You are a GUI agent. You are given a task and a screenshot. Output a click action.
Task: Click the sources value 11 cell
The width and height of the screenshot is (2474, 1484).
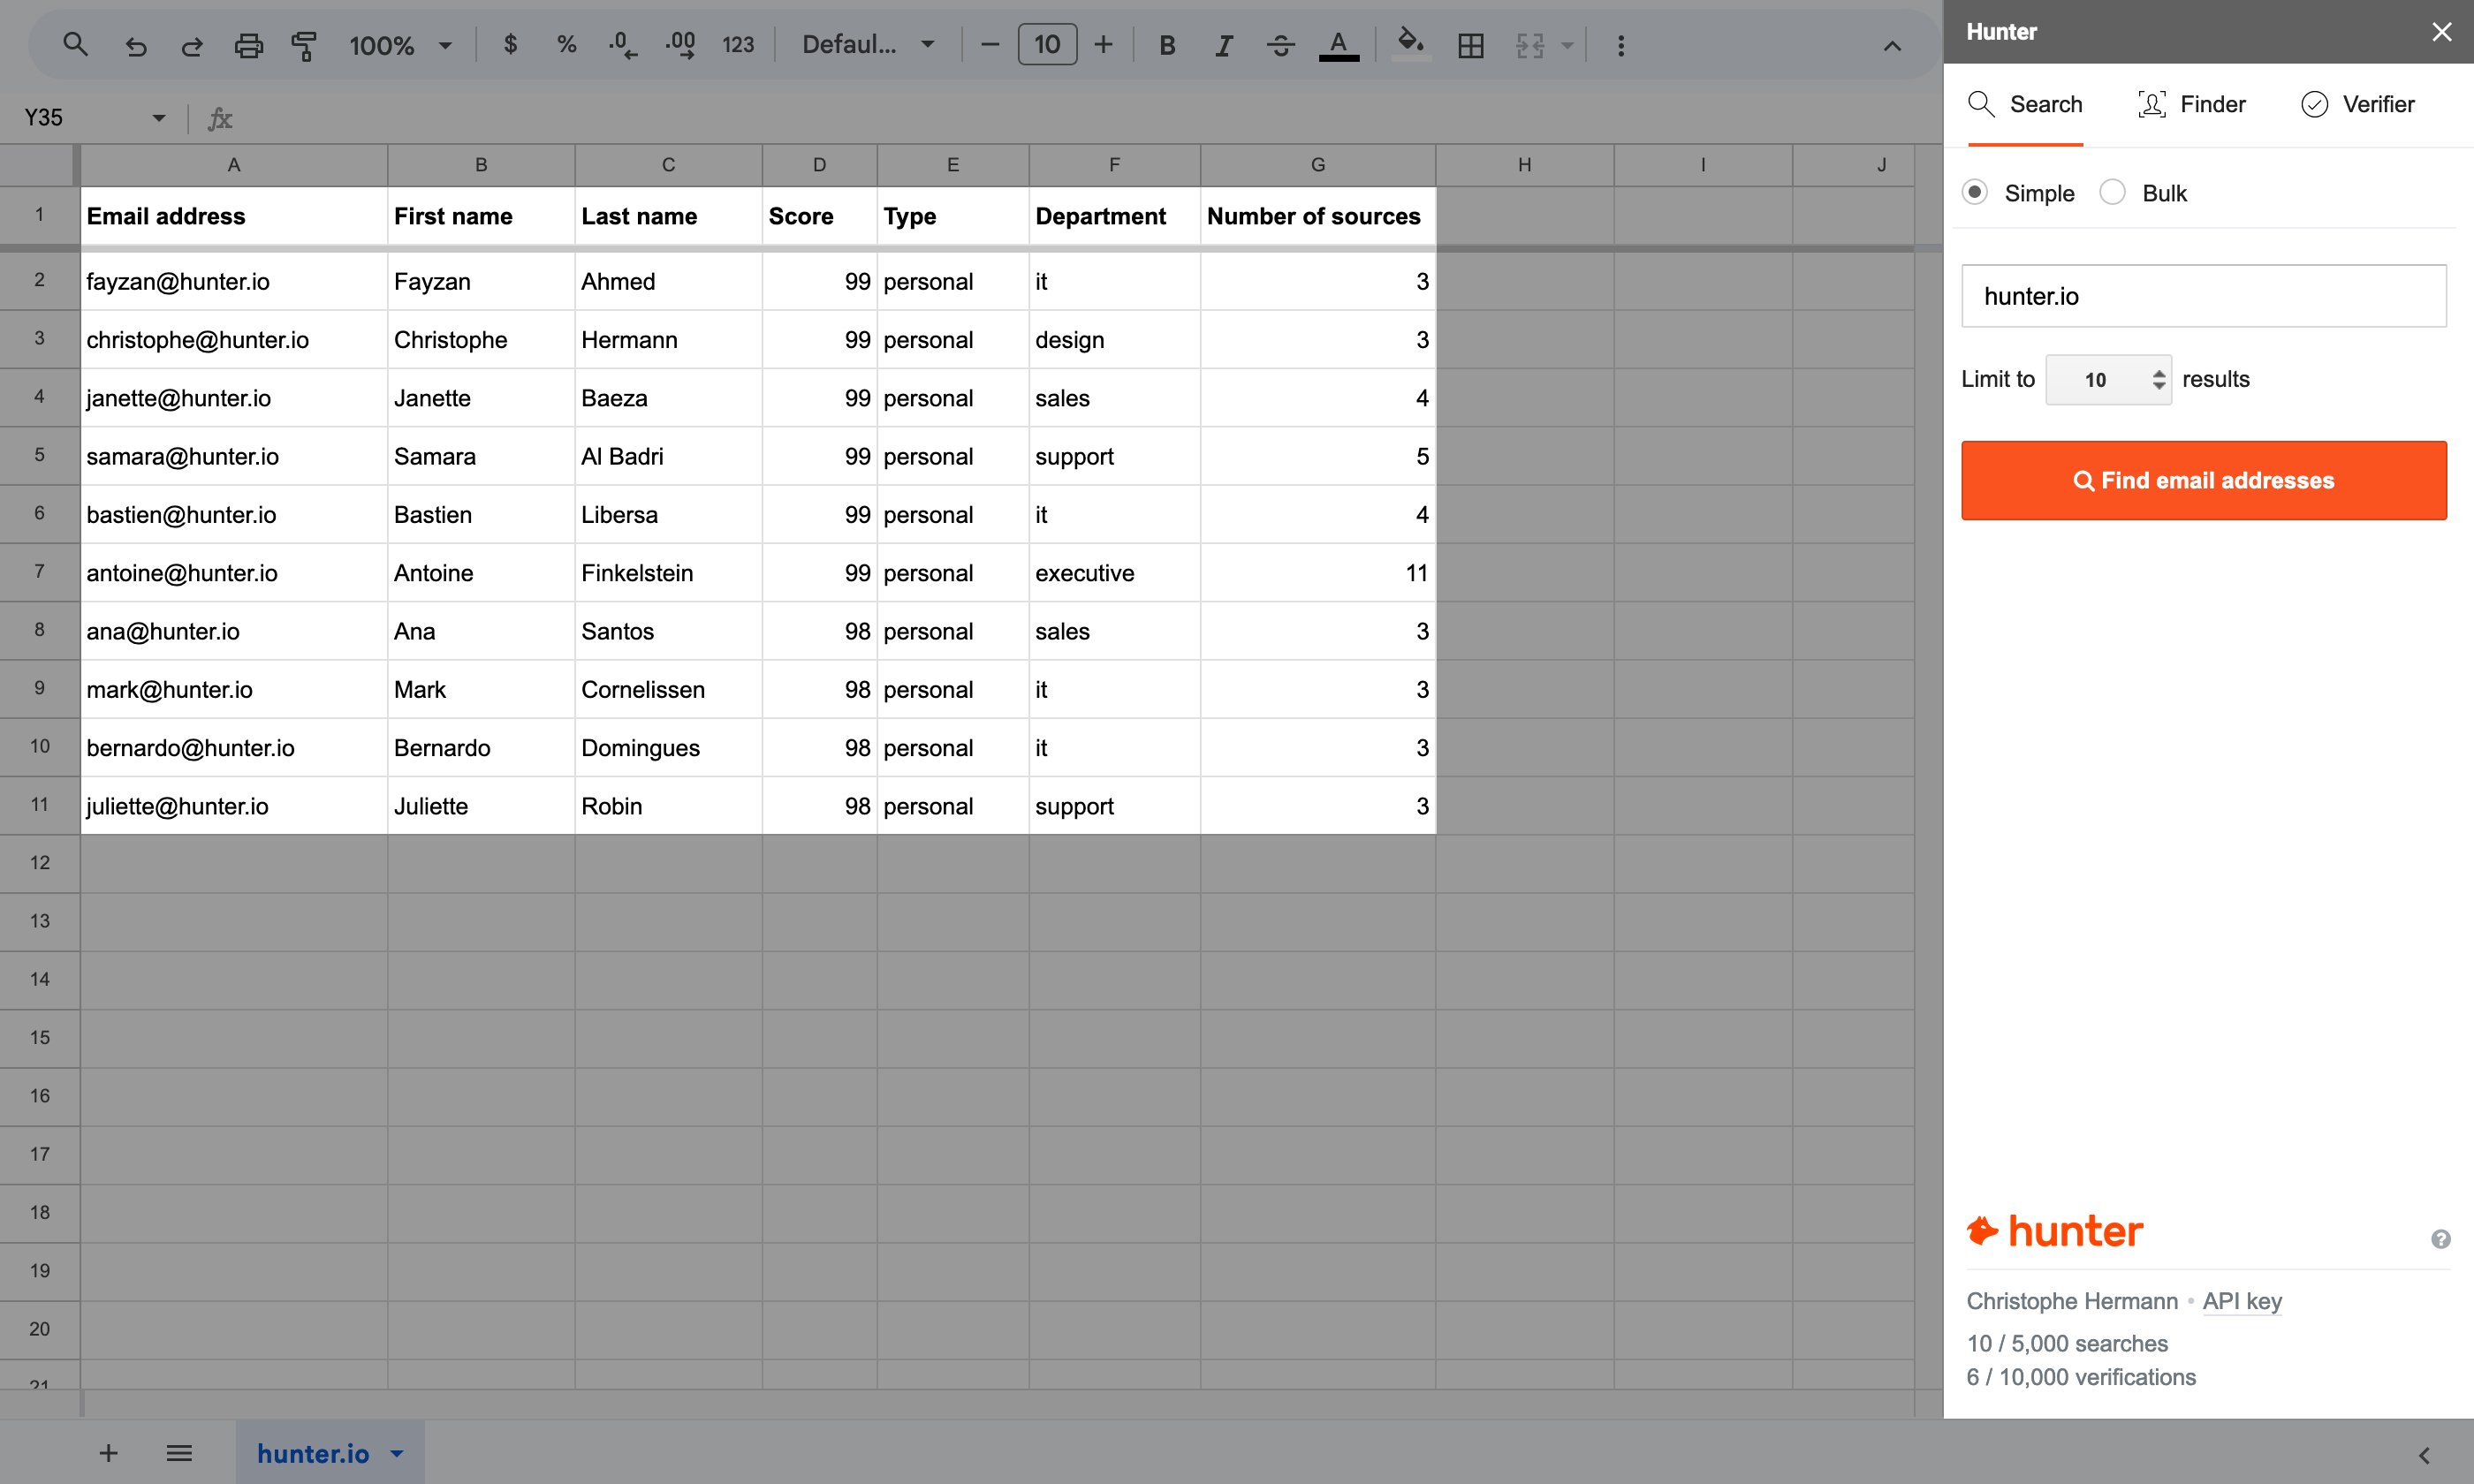[x=1318, y=573]
